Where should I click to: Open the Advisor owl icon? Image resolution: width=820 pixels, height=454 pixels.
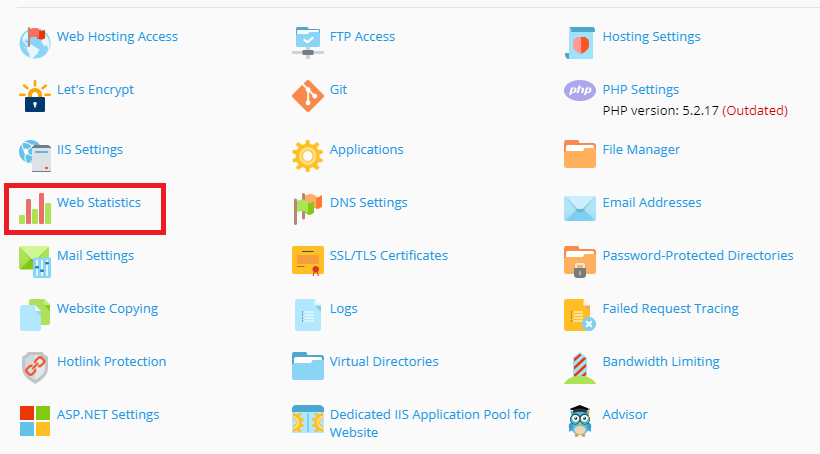pyautogui.click(x=580, y=420)
